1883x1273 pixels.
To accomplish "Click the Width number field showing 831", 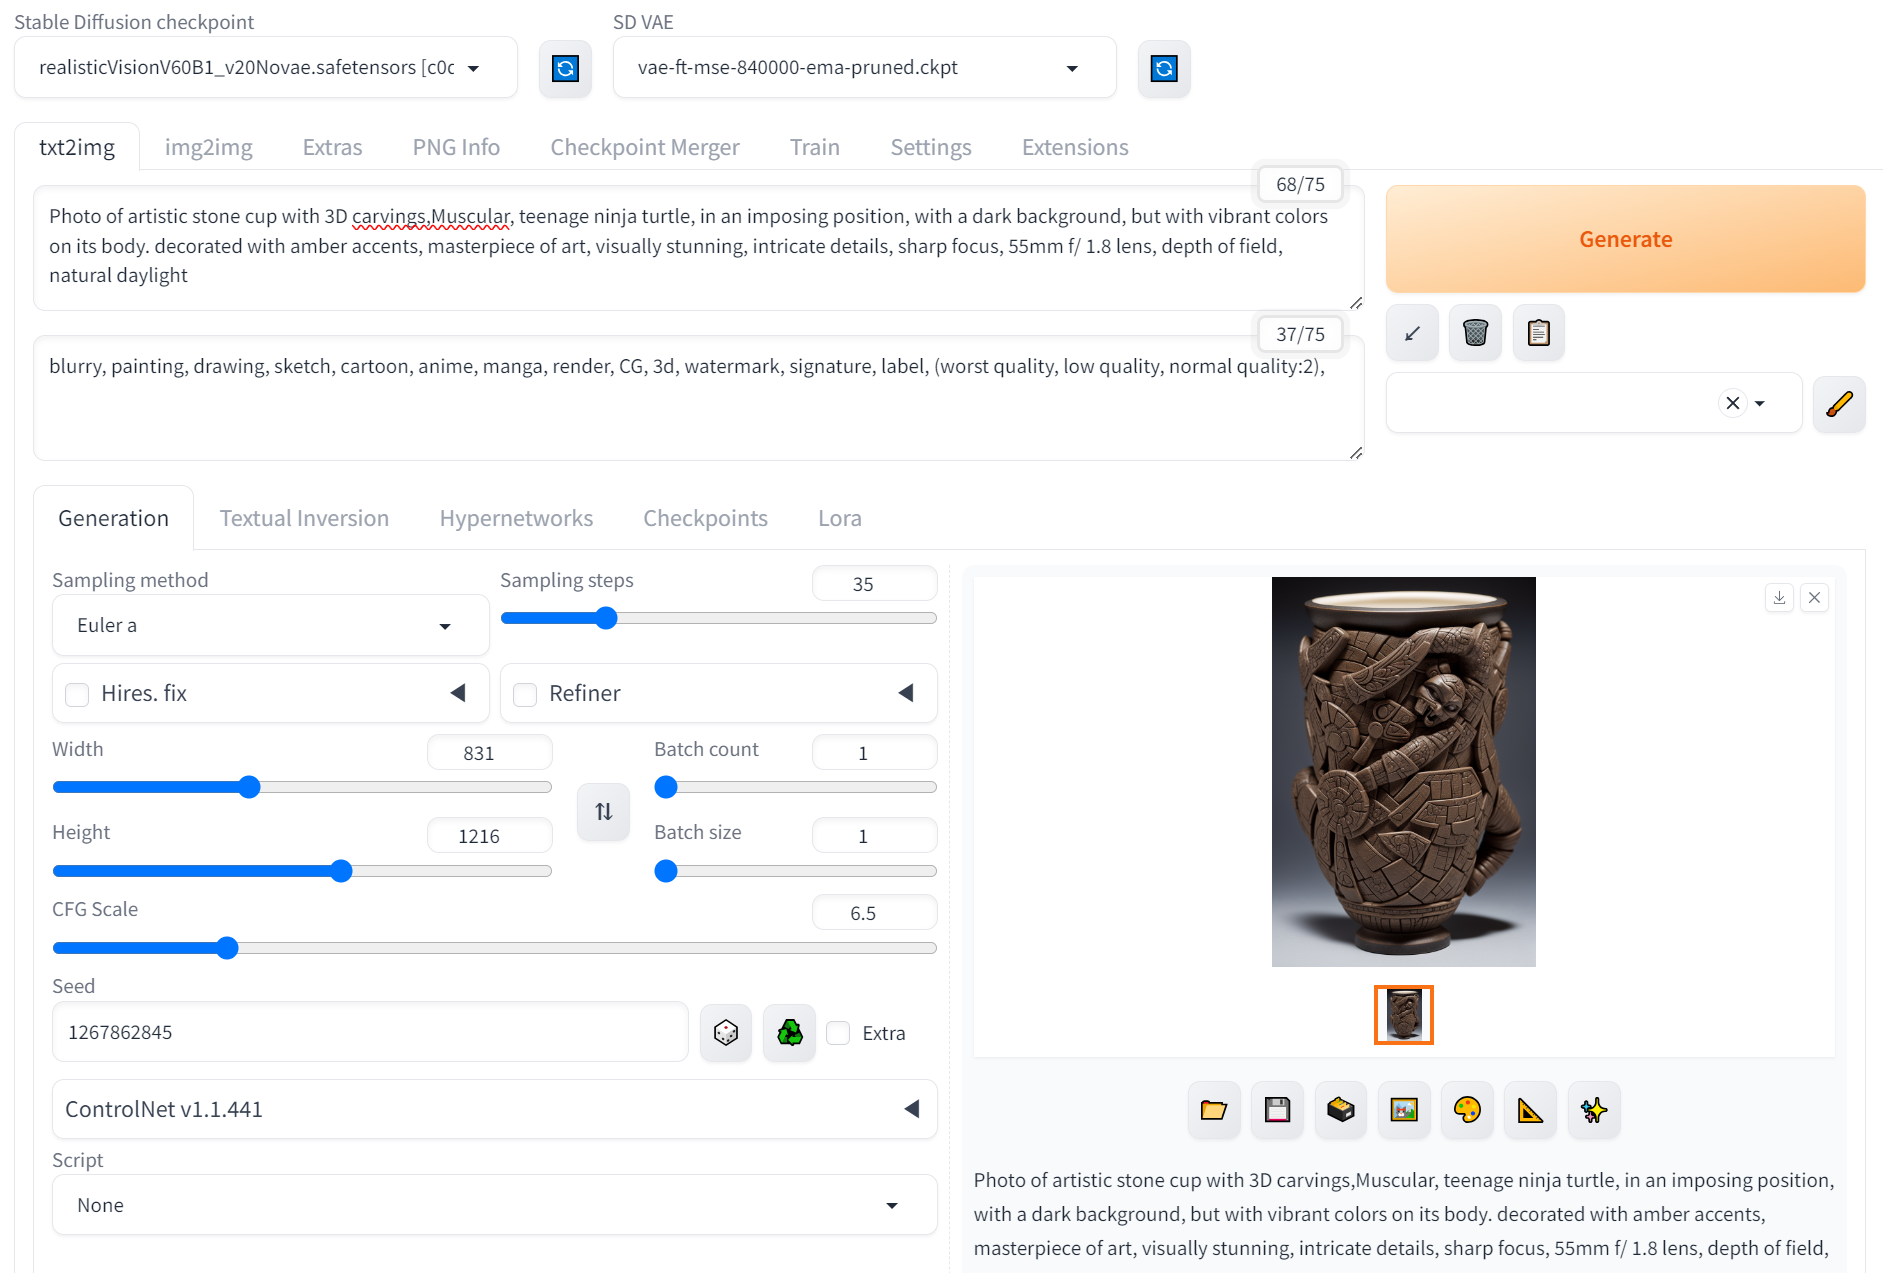I will [x=490, y=752].
